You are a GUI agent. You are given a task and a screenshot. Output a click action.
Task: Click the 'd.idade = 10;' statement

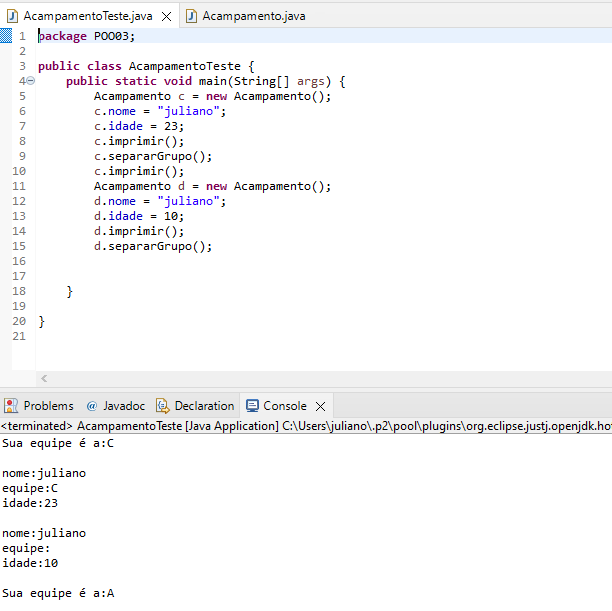[139, 216]
